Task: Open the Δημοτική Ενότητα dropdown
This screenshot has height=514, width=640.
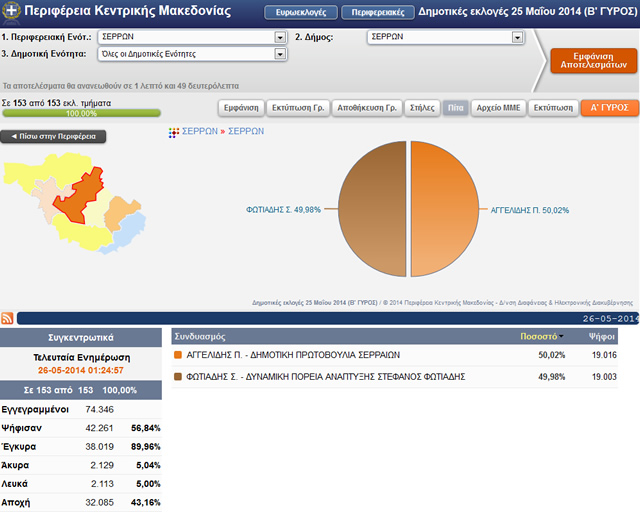Action: 280,54
